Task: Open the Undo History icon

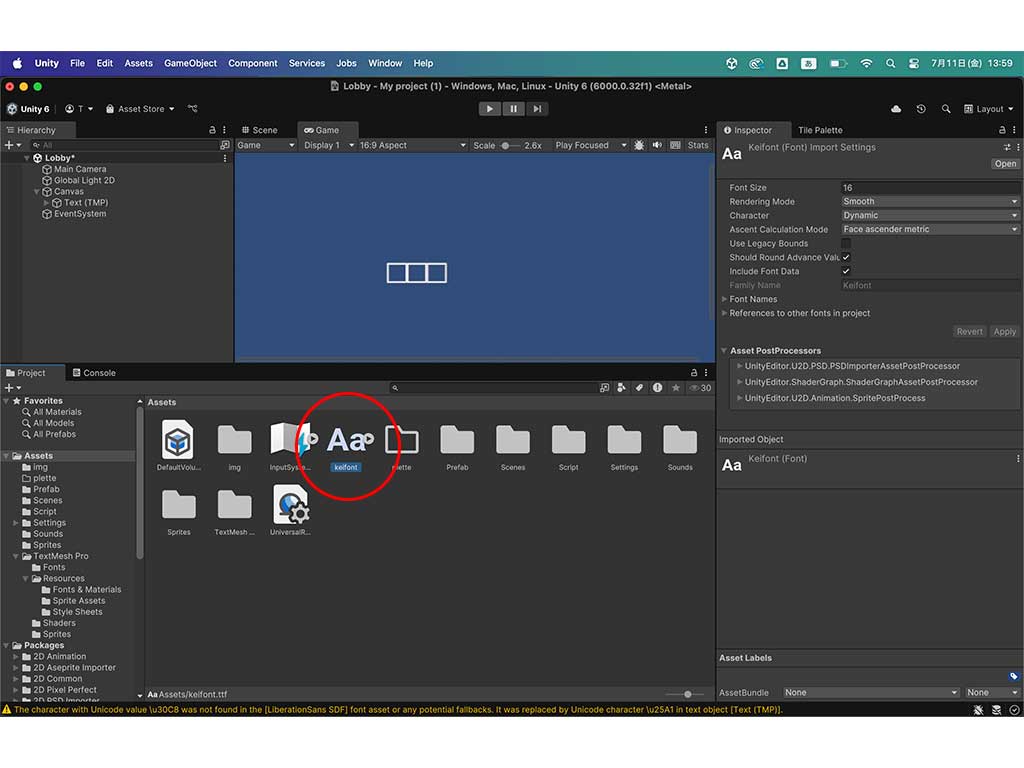Action: coord(920,109)
